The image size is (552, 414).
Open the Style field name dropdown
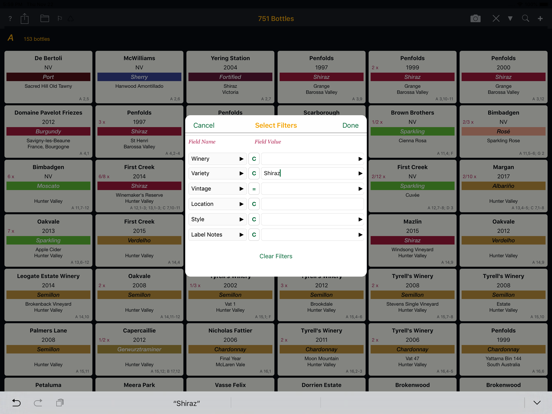pyautogui.click(x=217, y=219)
